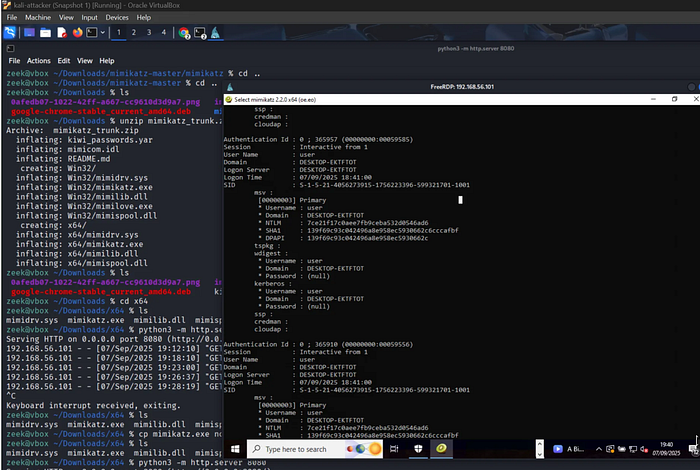This screenshot has width=700, height=470.
Task: Open VirtualBox Help menu
Action: pos(143,17)
